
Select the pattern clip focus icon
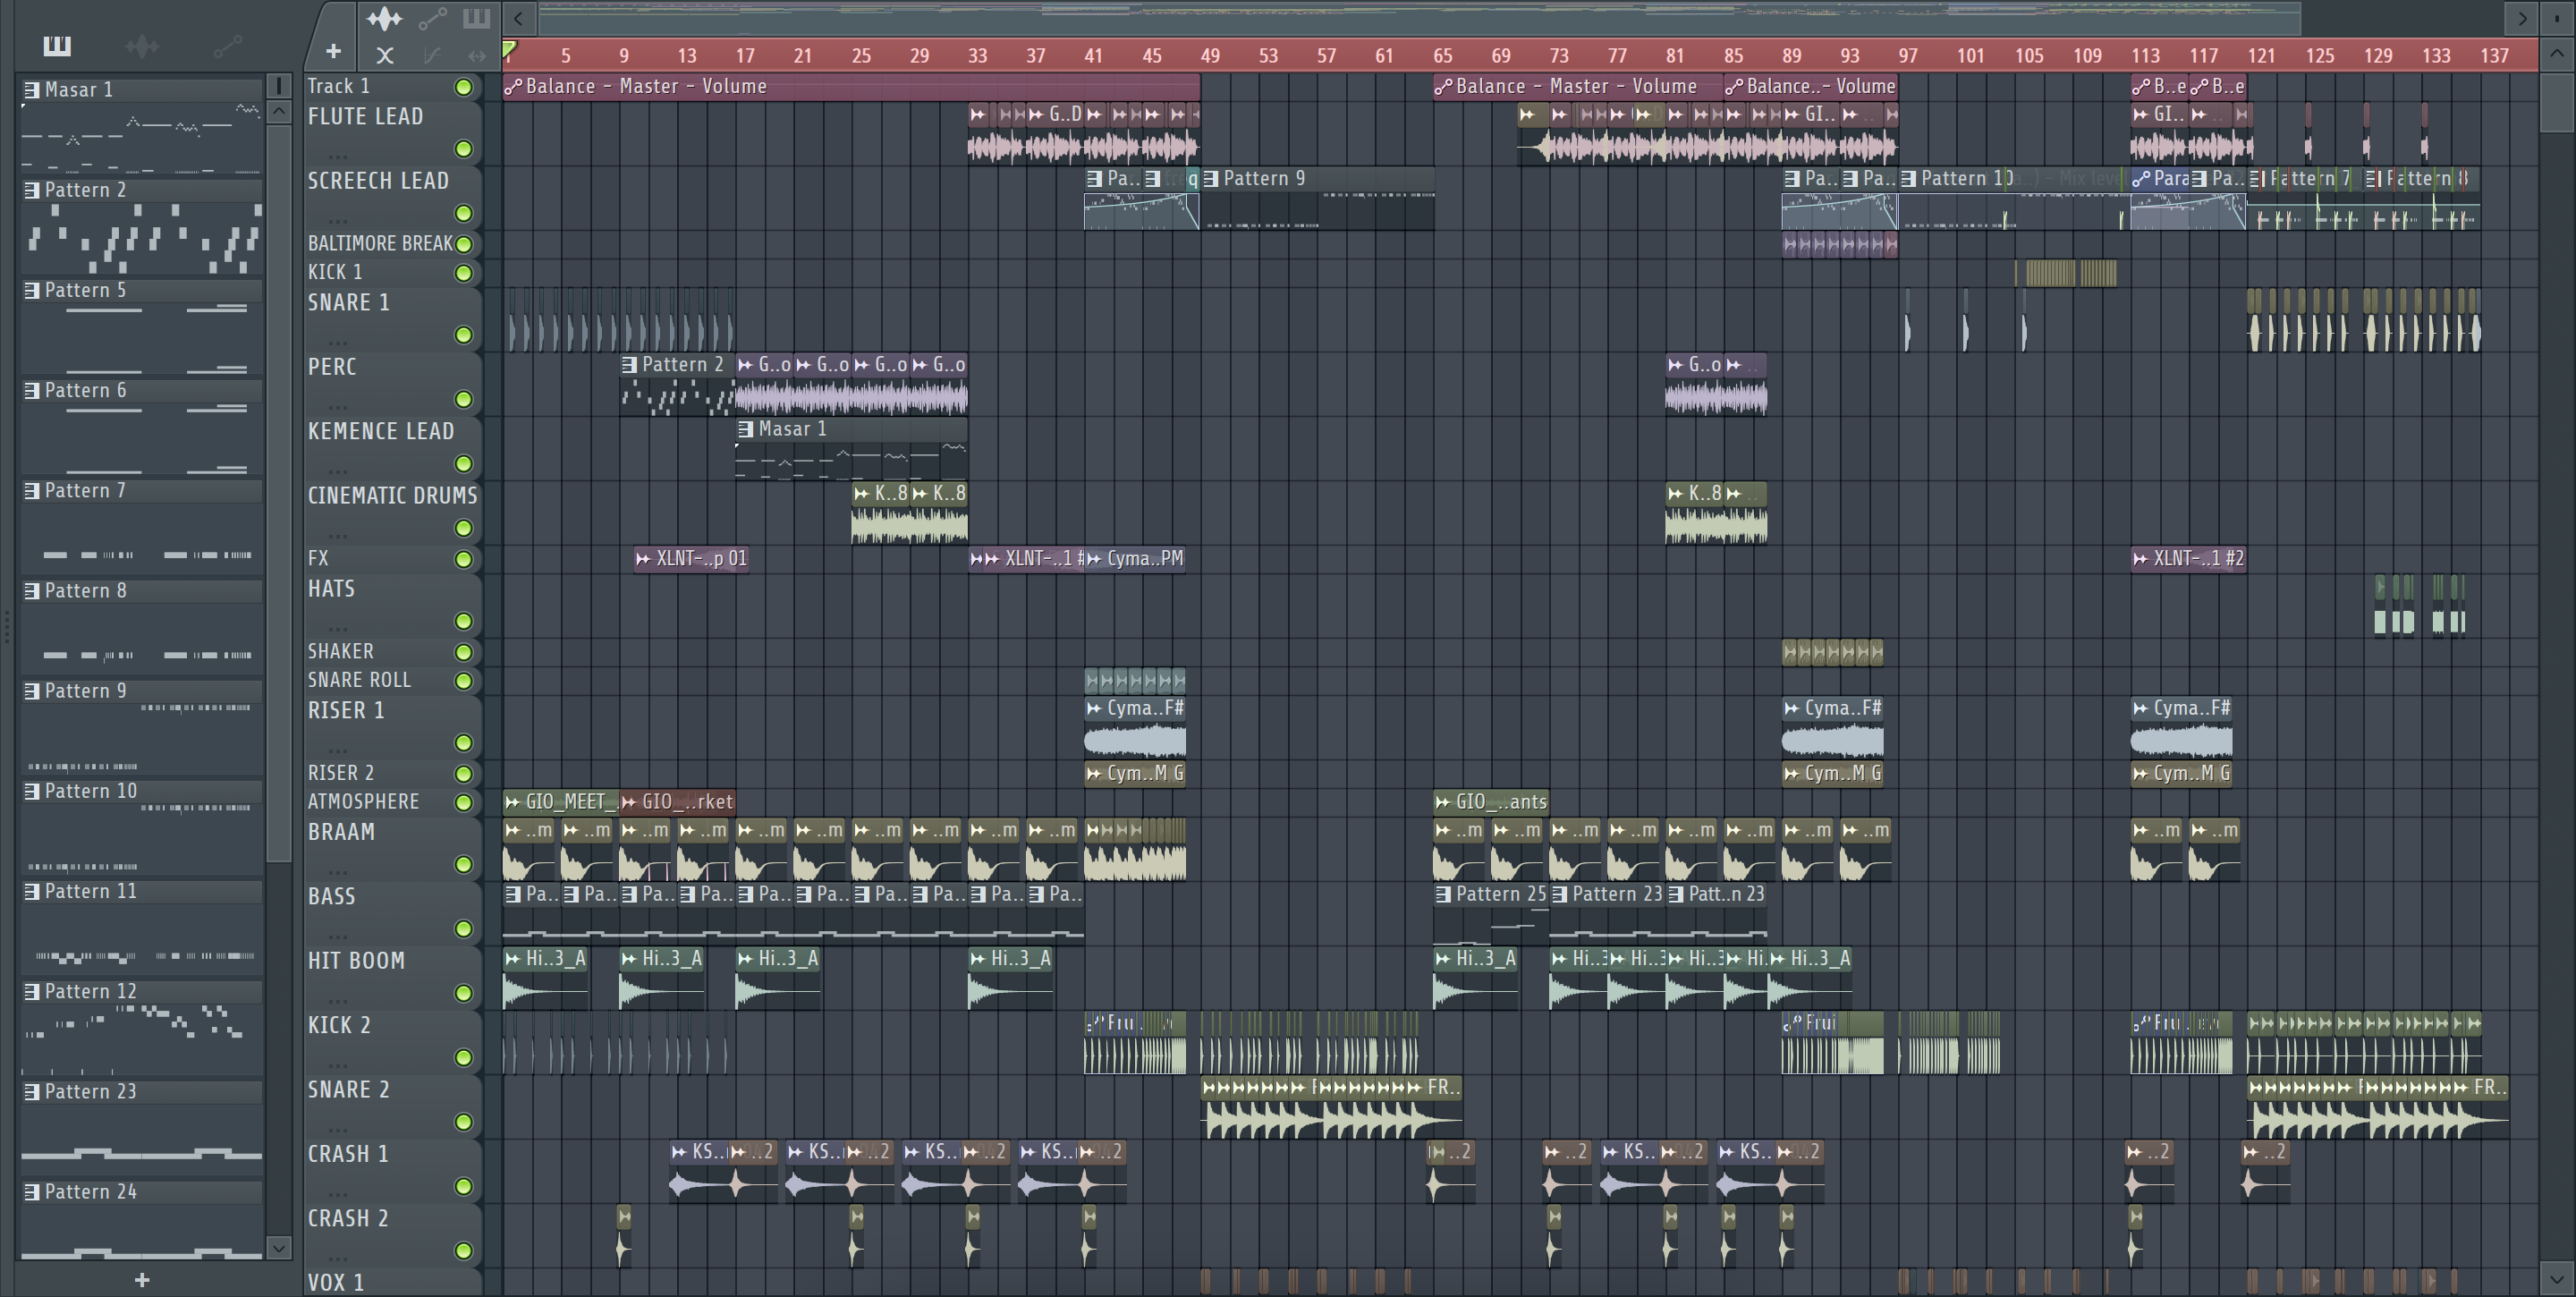pos(476,18)
